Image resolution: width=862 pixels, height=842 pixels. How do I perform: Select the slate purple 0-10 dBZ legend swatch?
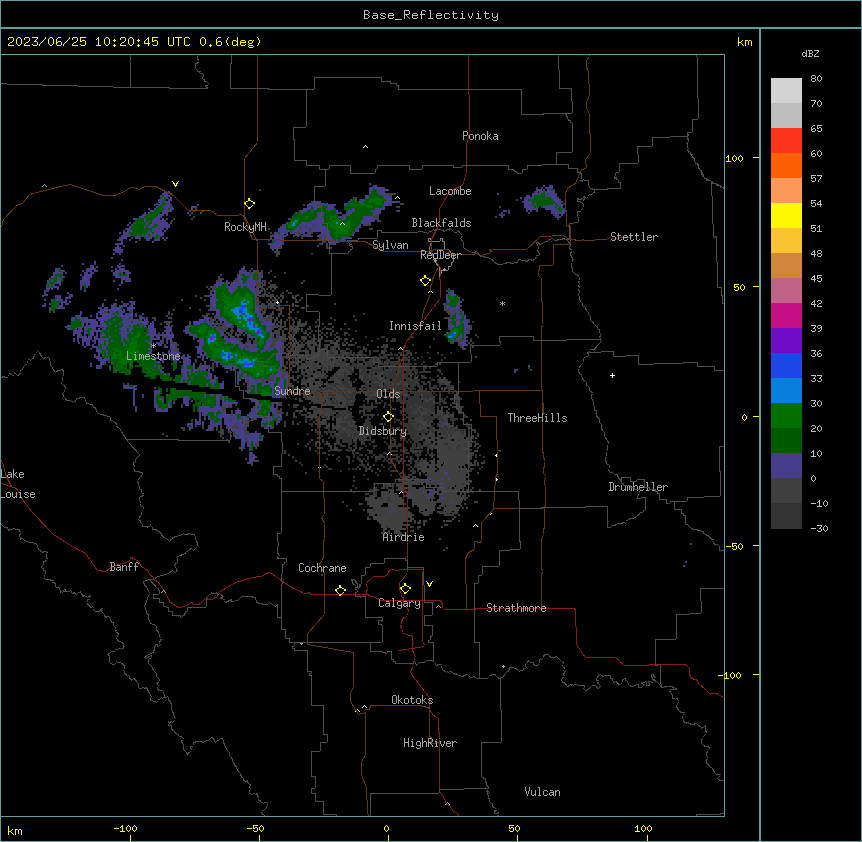(786, 466)
